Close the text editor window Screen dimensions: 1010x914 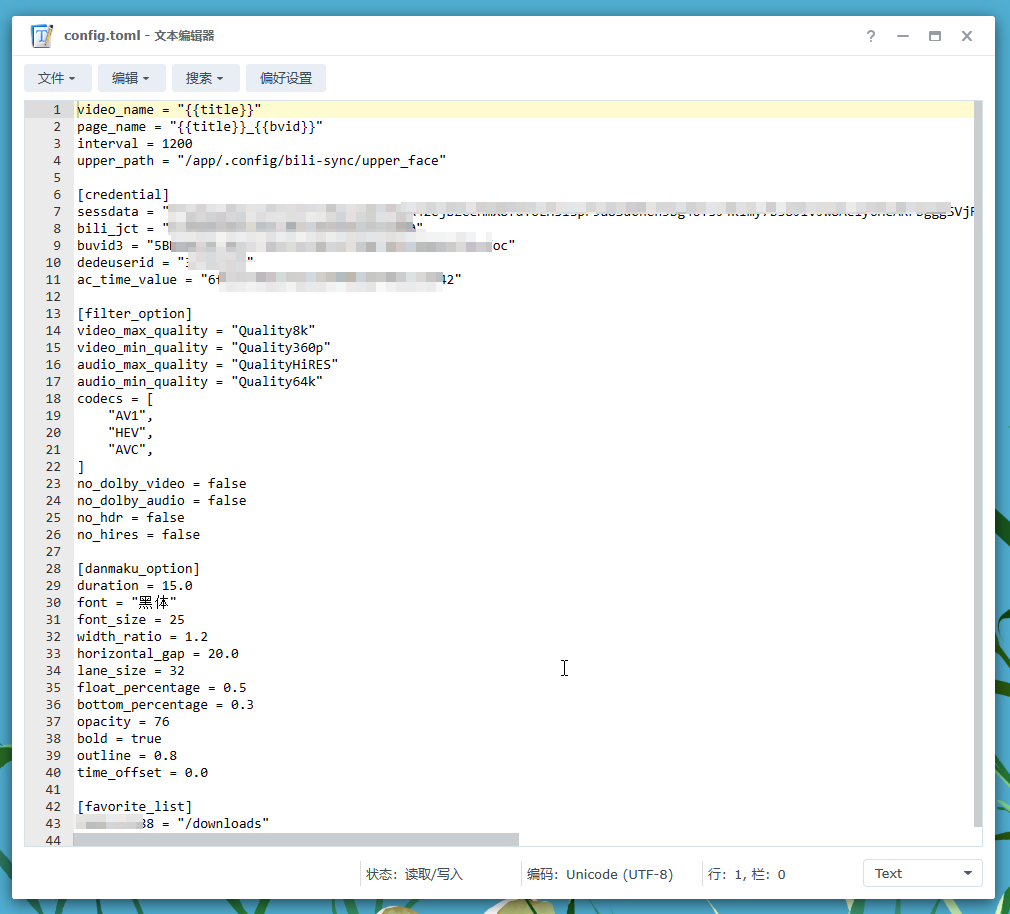pyautogui.click(x=967, y=36)
